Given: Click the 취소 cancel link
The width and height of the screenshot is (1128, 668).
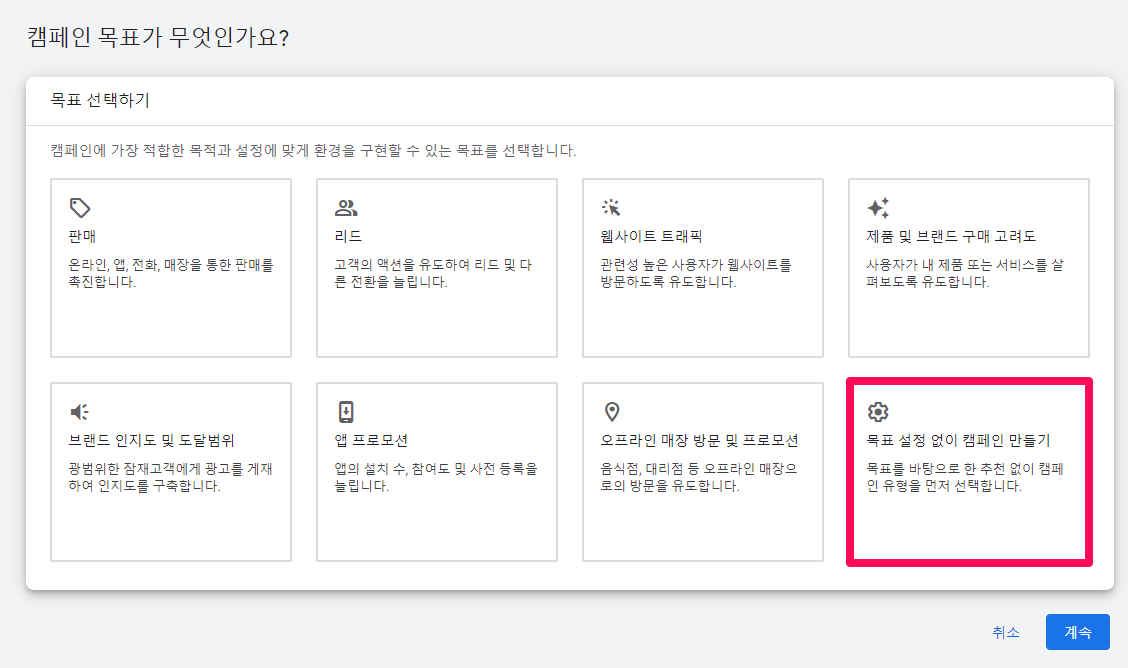Looking at the screenshot, I should (x=1006, y=632).
